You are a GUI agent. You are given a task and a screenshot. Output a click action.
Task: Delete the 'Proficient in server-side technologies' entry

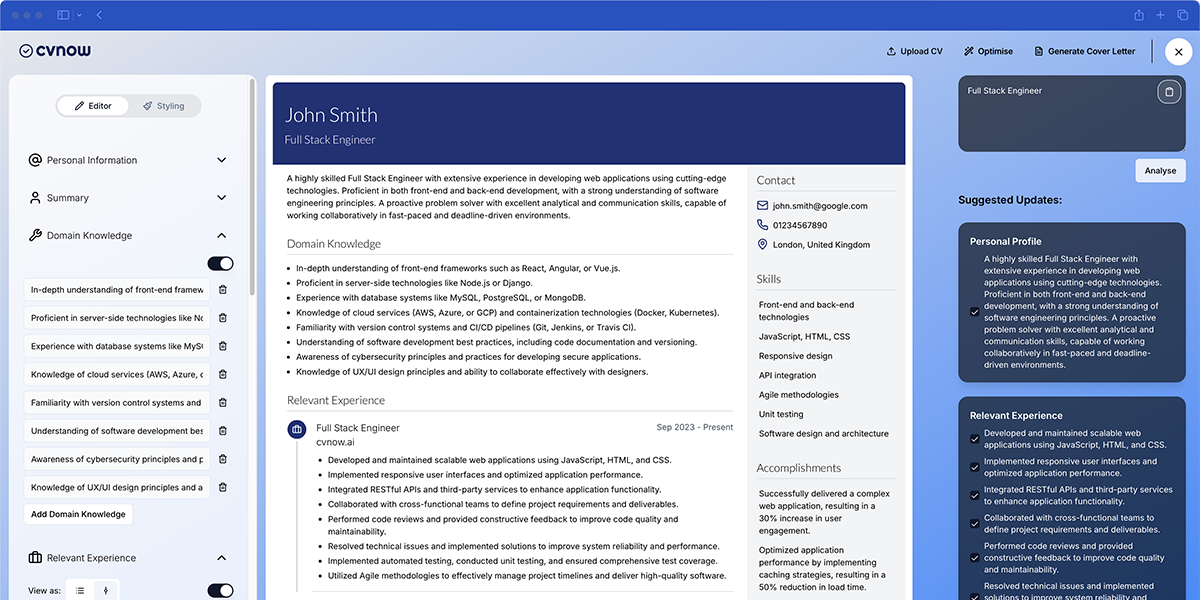(x=222, y=318)
